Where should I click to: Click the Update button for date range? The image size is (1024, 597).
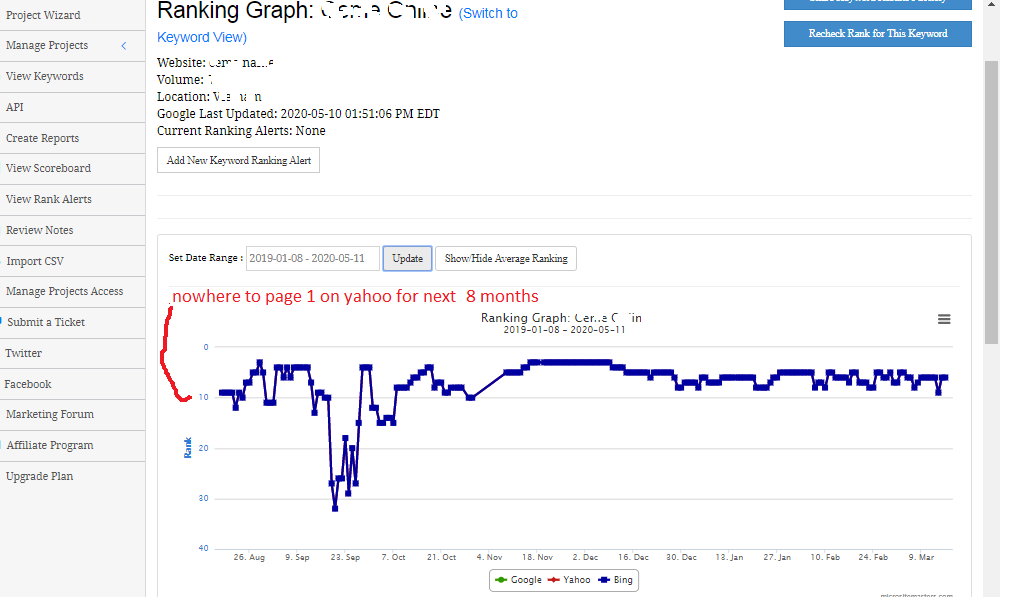(x=407, y=257)
